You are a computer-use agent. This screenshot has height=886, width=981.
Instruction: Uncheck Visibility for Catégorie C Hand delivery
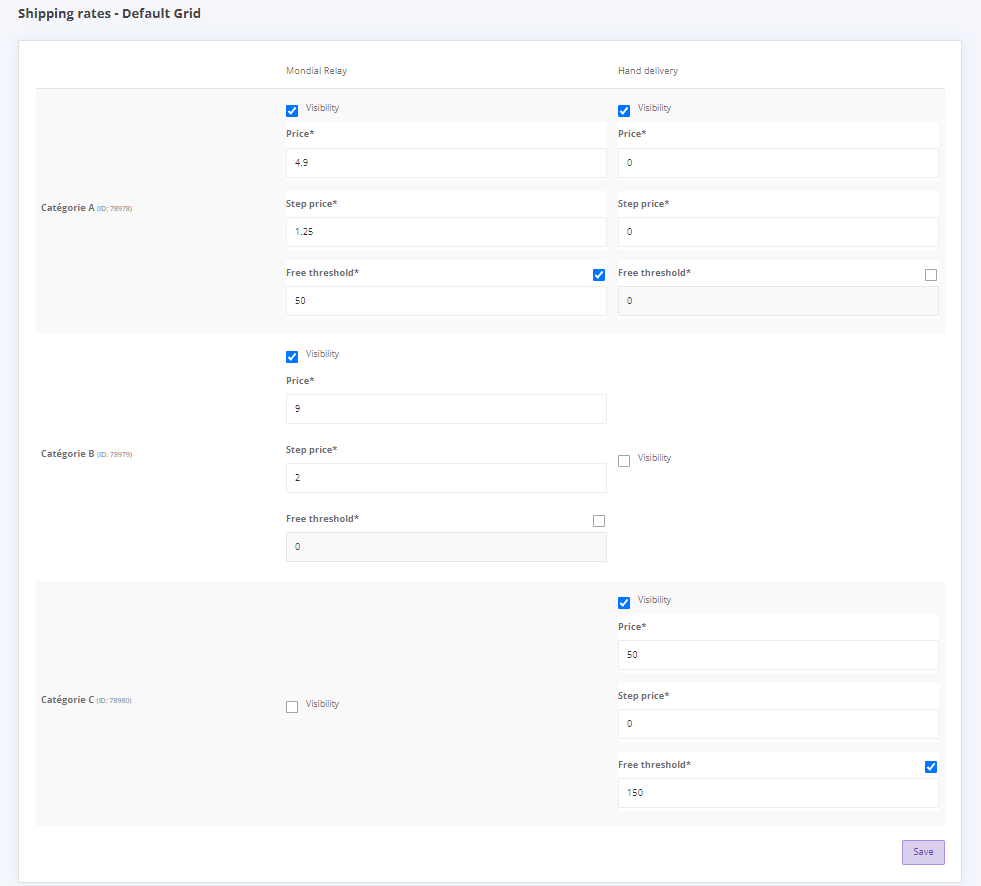point(624,603)
